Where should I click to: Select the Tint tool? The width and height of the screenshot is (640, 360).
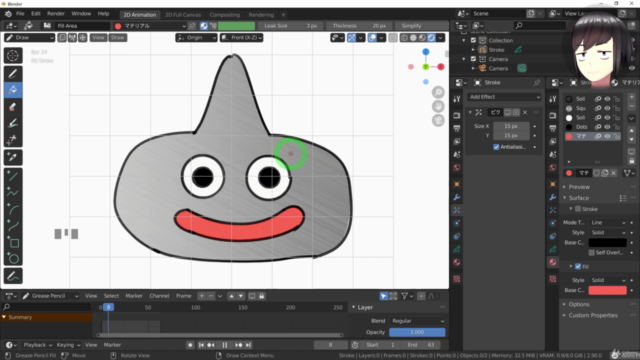tap(13, 123)
